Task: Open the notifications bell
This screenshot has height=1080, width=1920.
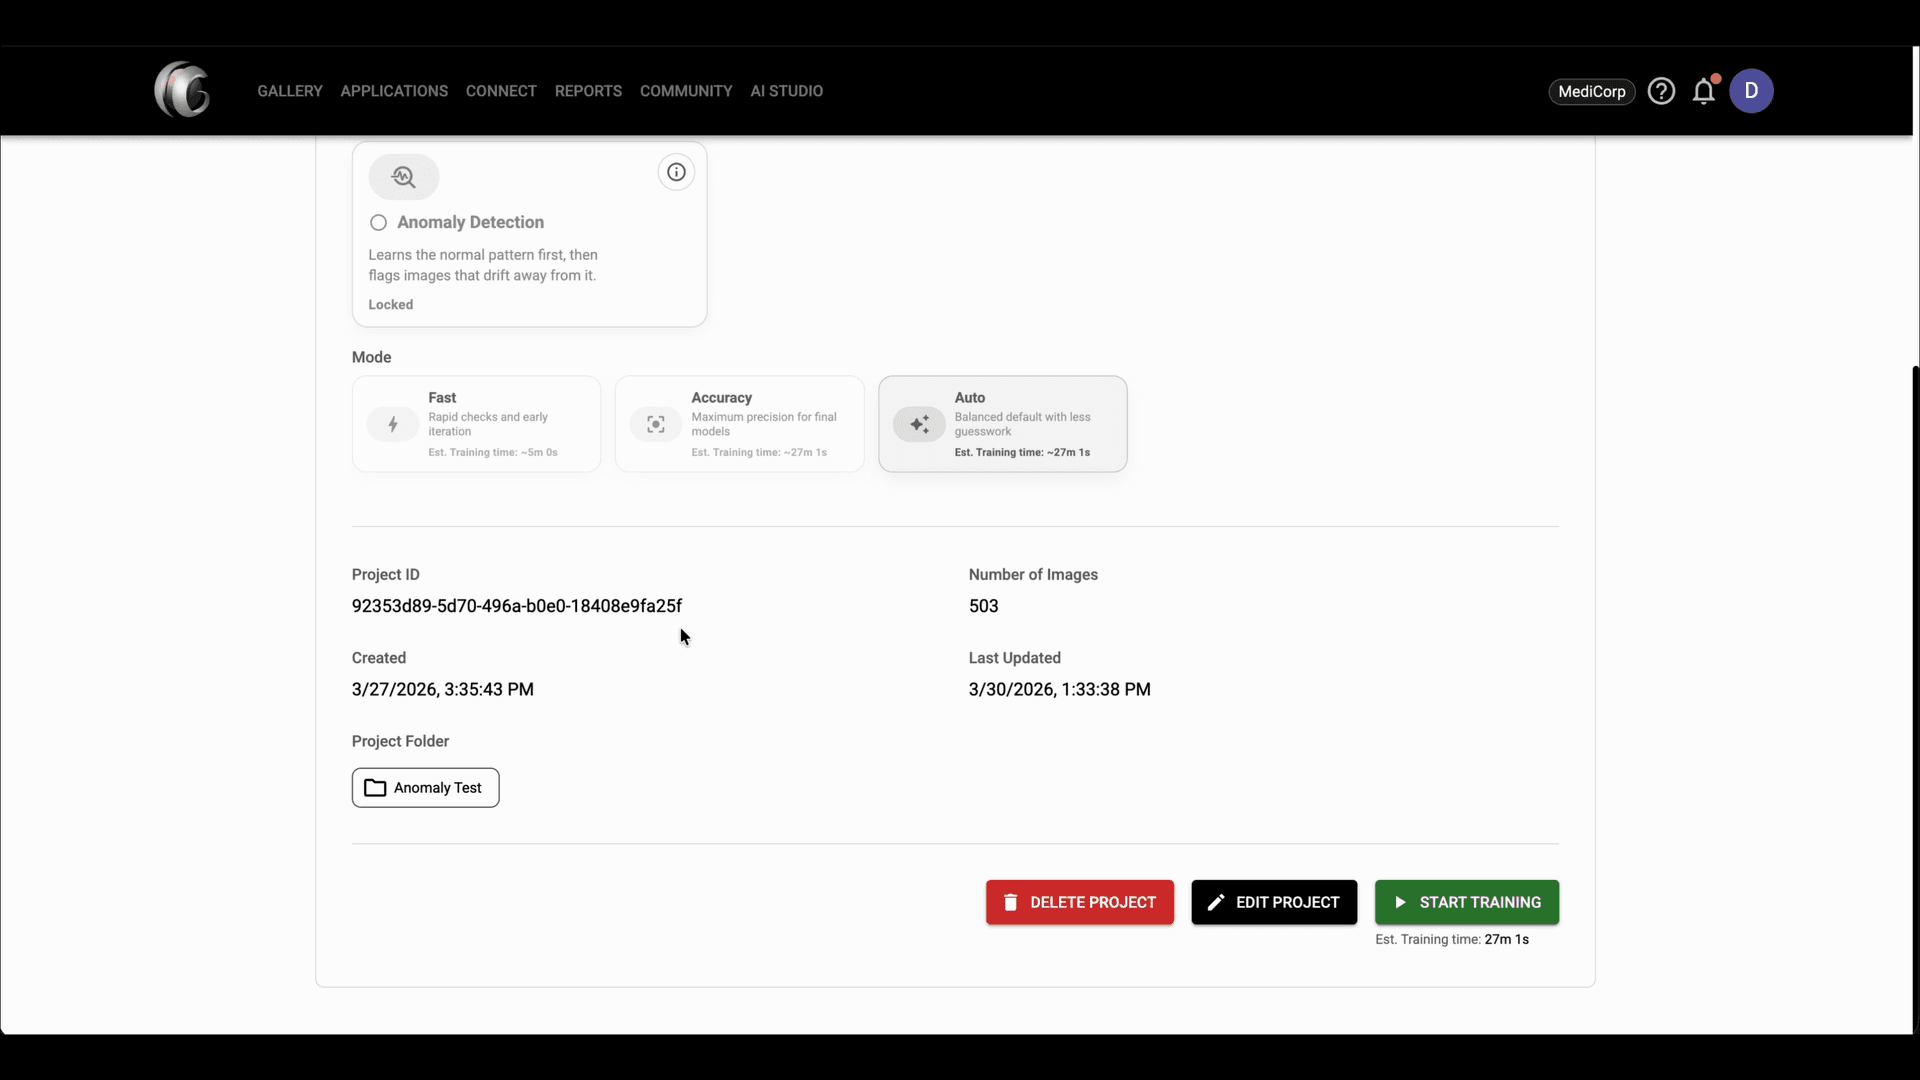Action: [x=1704, y=91]
